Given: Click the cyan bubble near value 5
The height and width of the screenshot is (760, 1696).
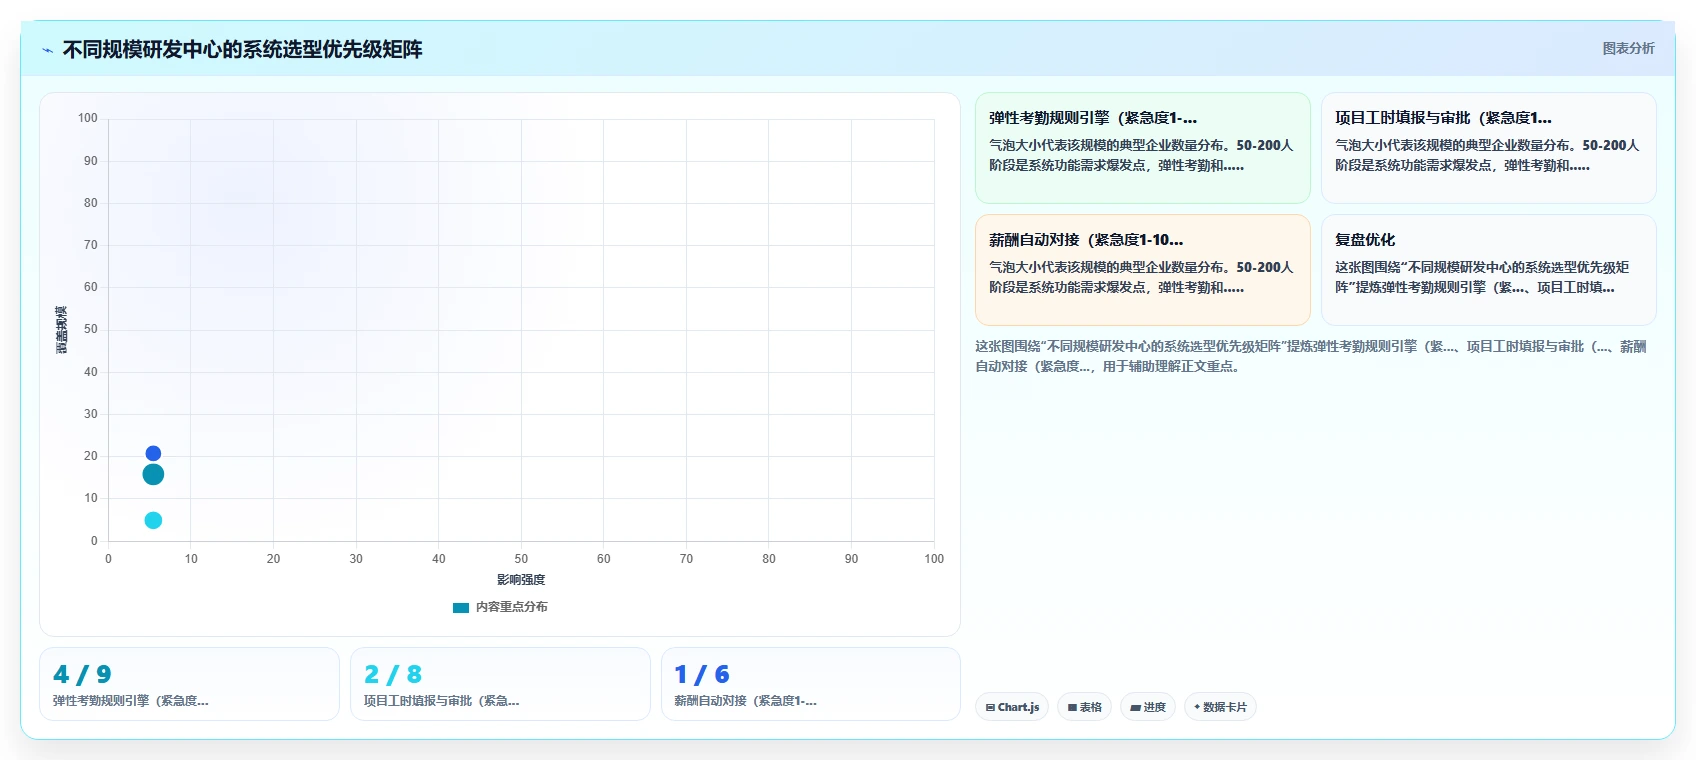Looking at the screenshot, I should pyautogui.click(x=153, y=520).
